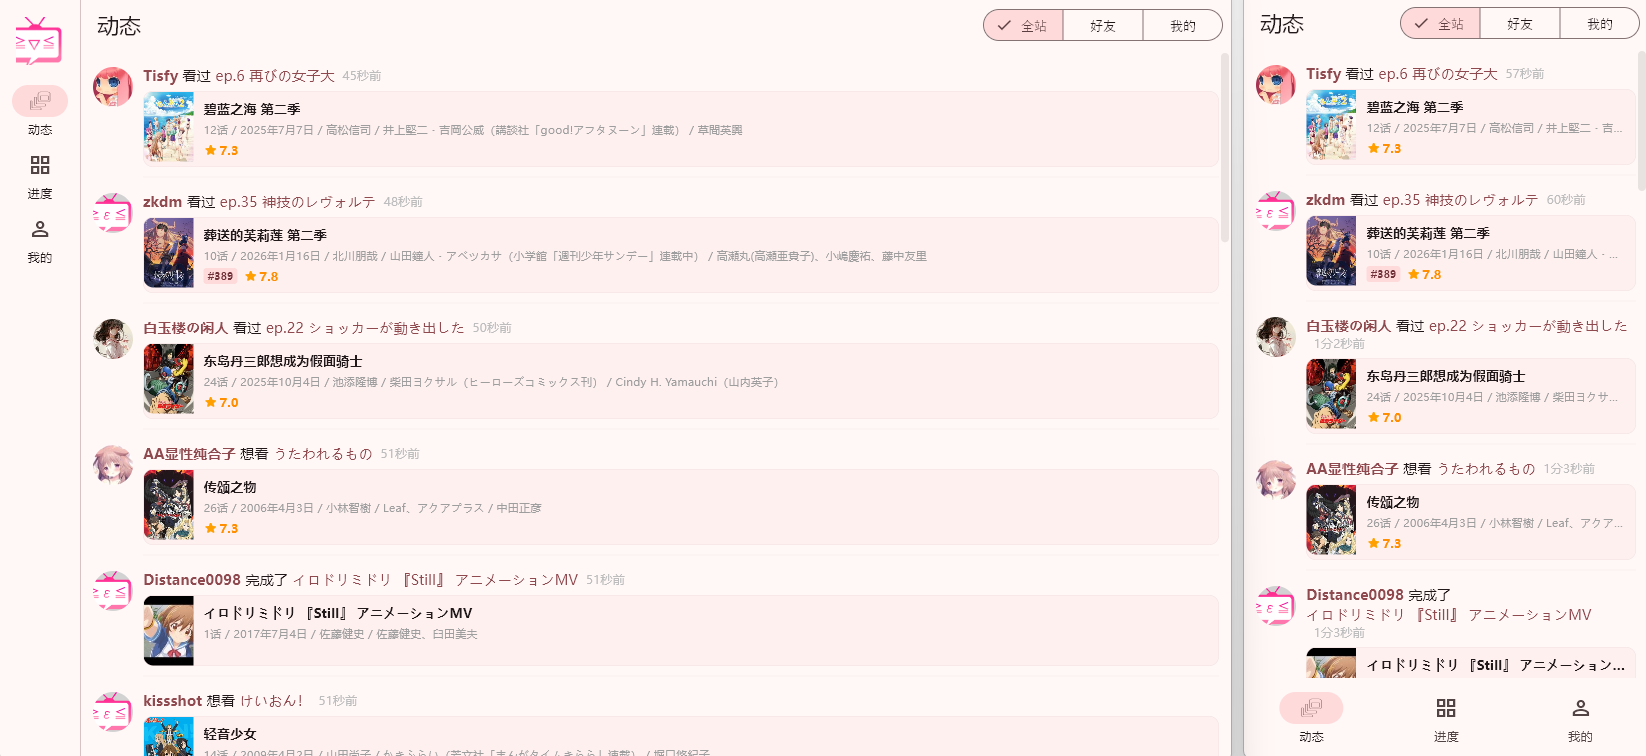1646x756 pixels.
Task: Open うたわれるもの link in left panel
Action: tap(323, 454)
